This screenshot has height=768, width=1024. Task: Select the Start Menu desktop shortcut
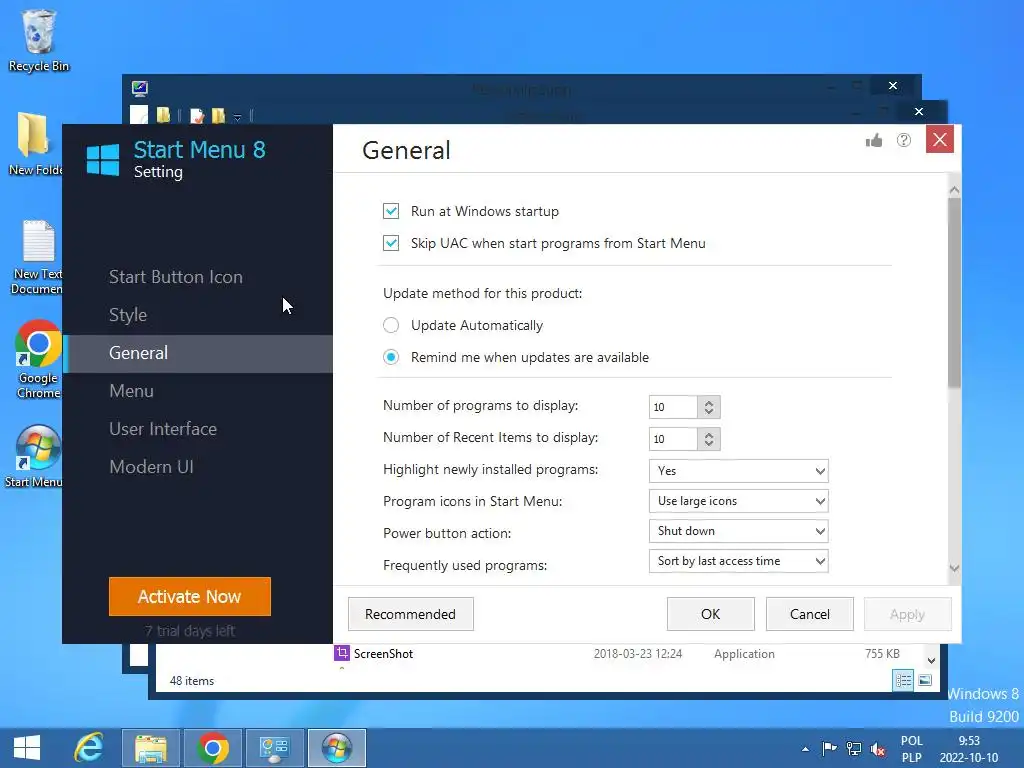click(x=36, y=456)
